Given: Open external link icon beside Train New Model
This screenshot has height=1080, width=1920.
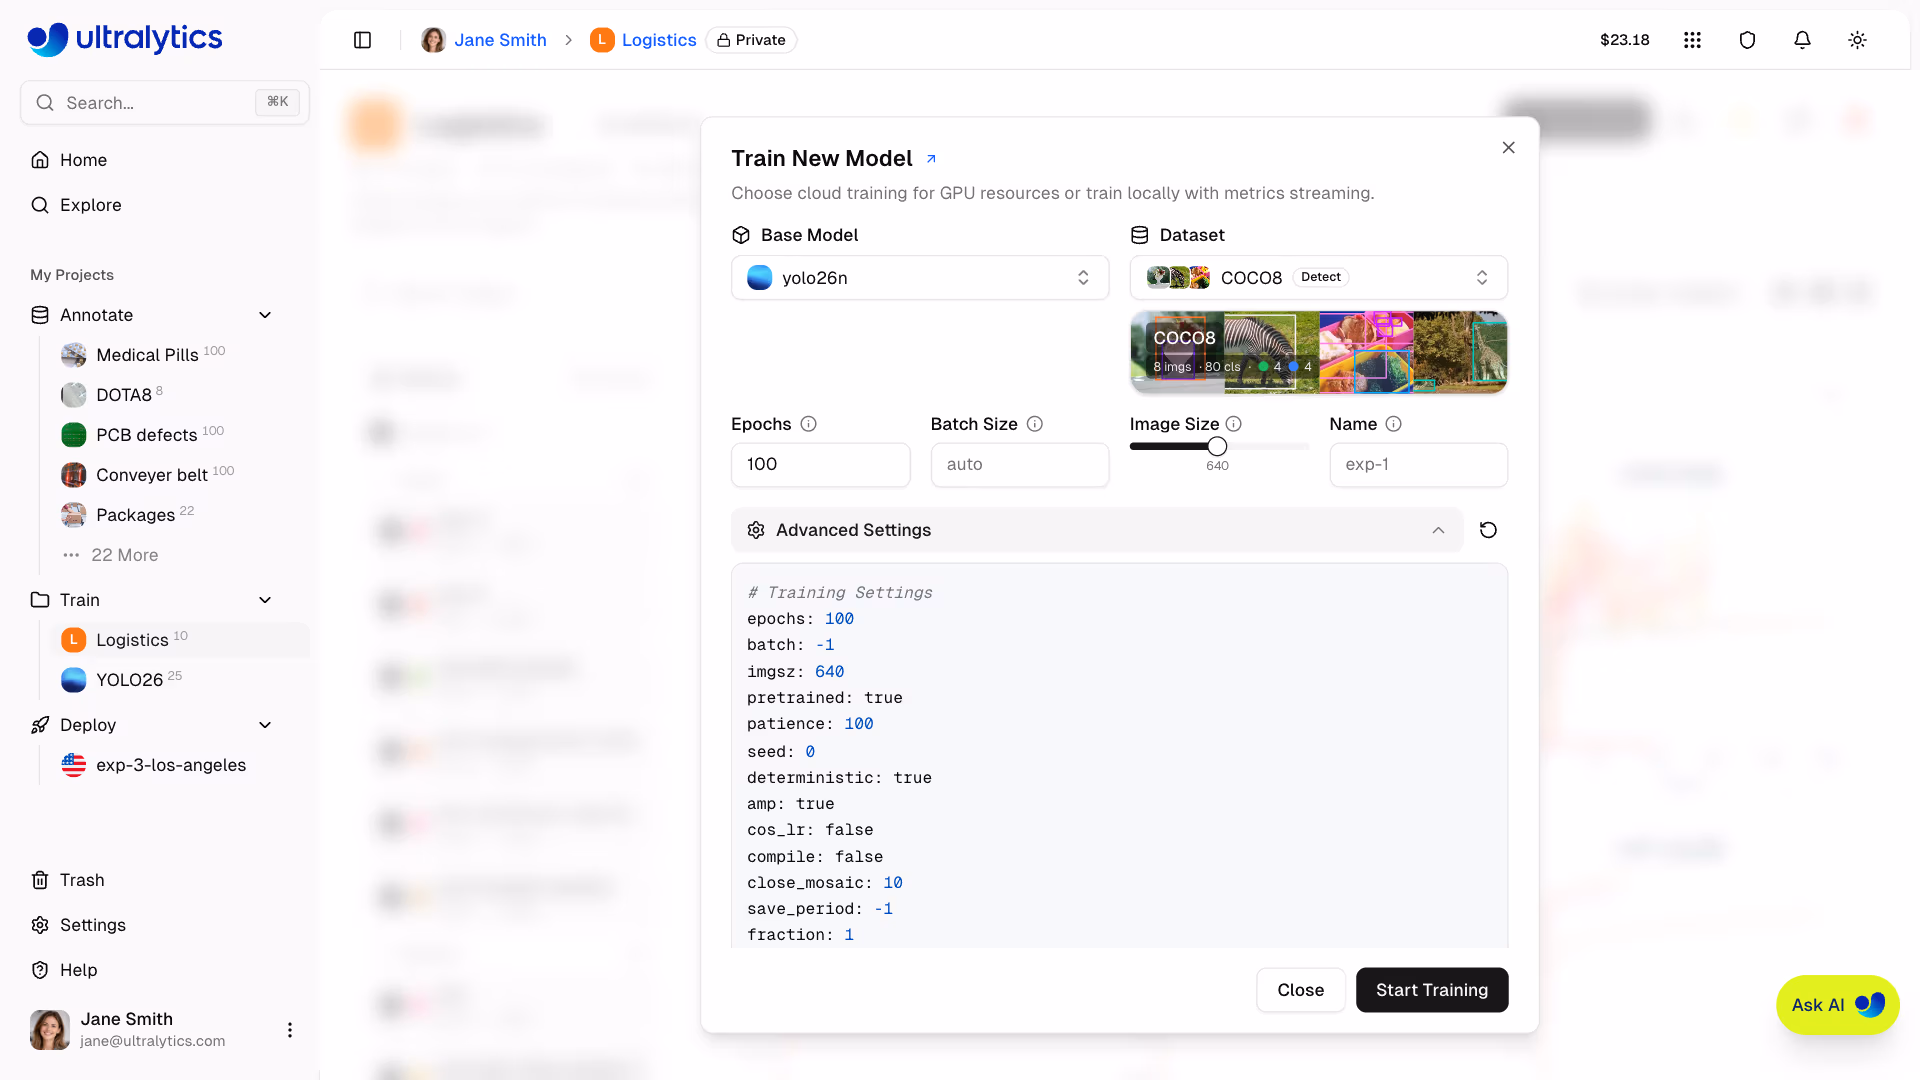Looking at the screenshot, I should pos(931,159).
